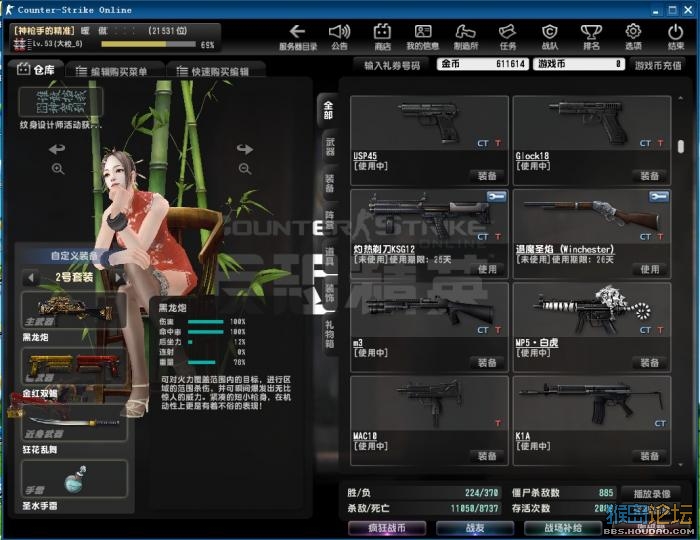Equip Glock18 with its 装备 button

click(x=650, y=176)
